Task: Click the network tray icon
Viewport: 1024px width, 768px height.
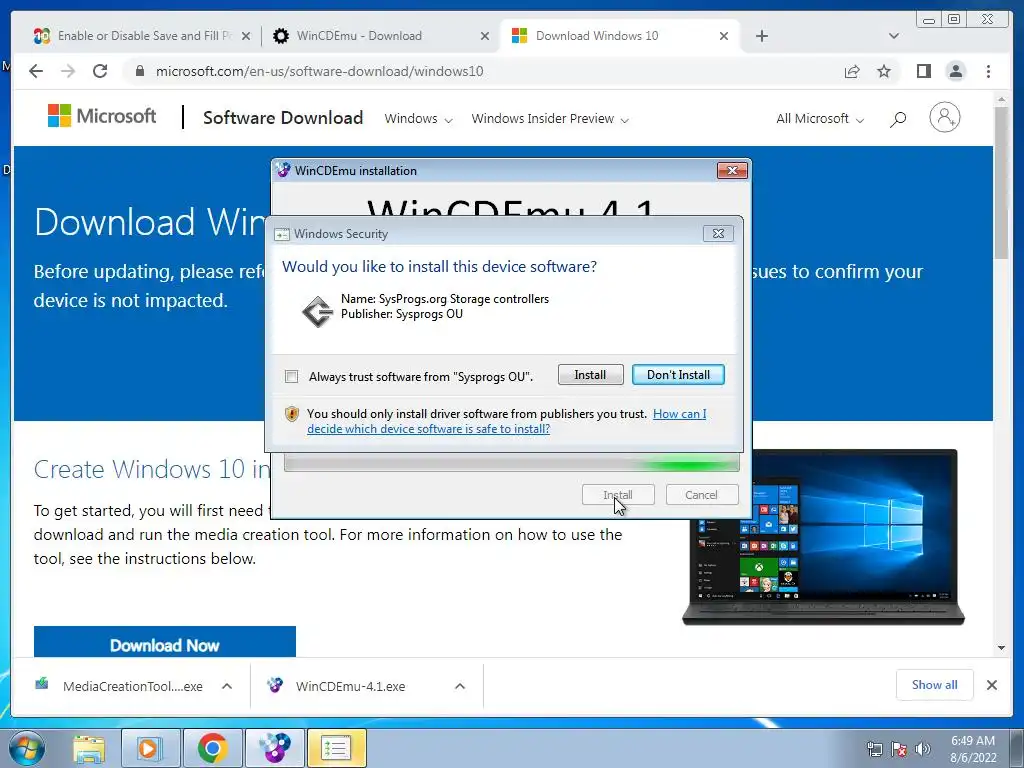Action: (874, 749)
